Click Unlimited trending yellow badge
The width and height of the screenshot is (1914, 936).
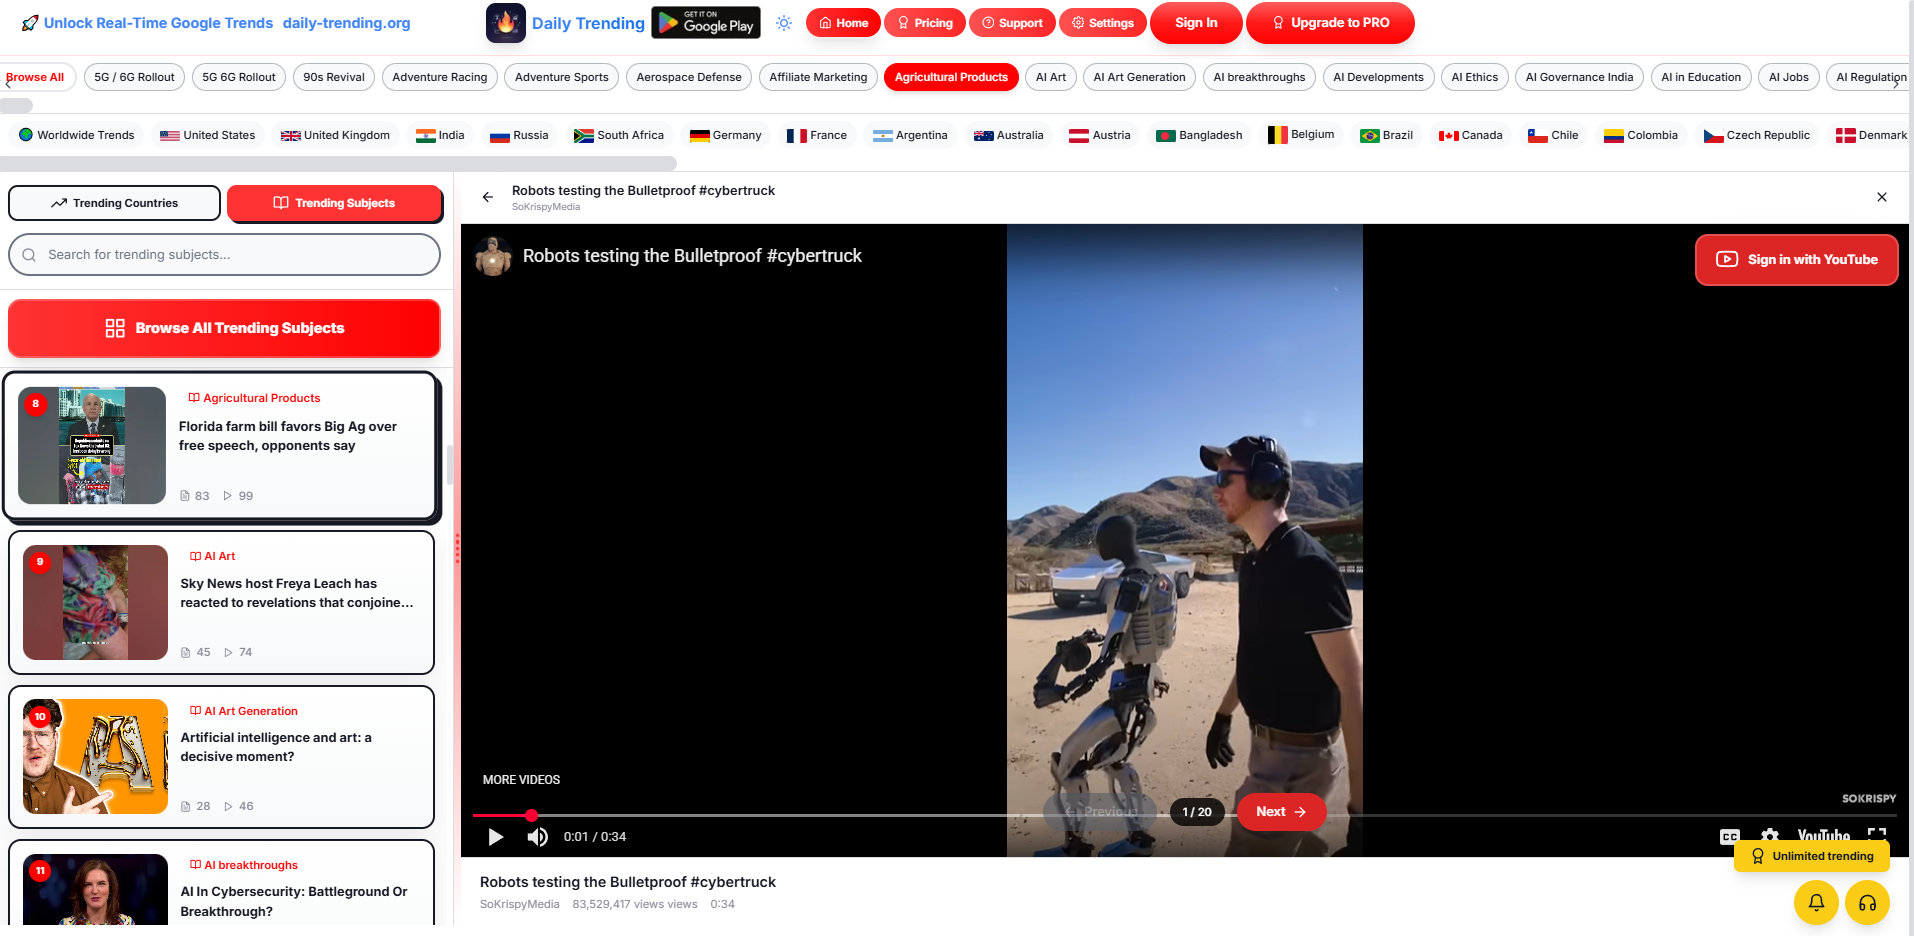1812,856
